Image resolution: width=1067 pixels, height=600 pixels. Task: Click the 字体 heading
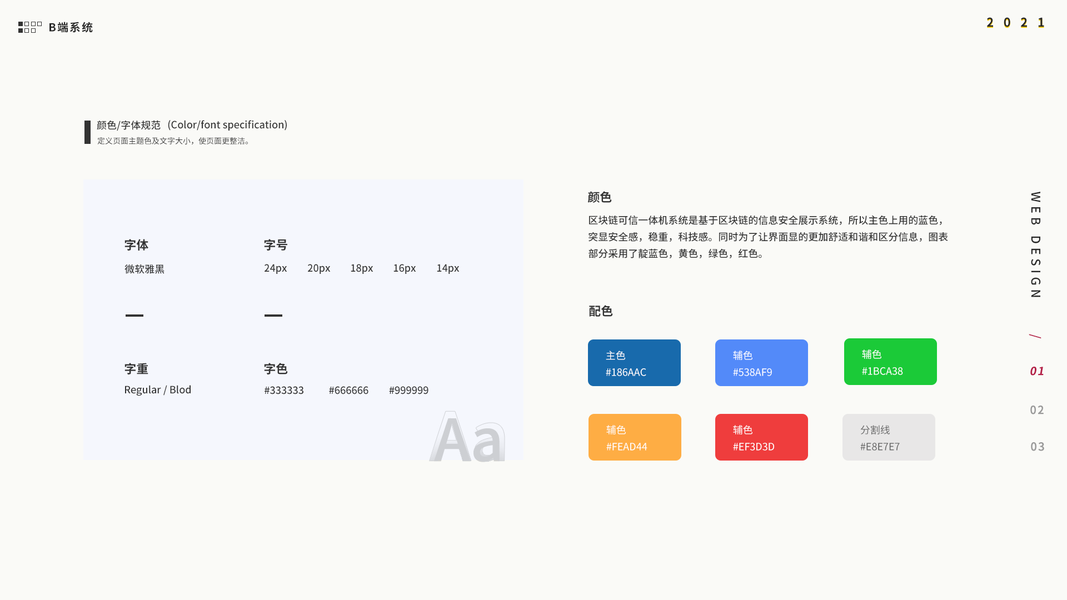click(136, 245)
